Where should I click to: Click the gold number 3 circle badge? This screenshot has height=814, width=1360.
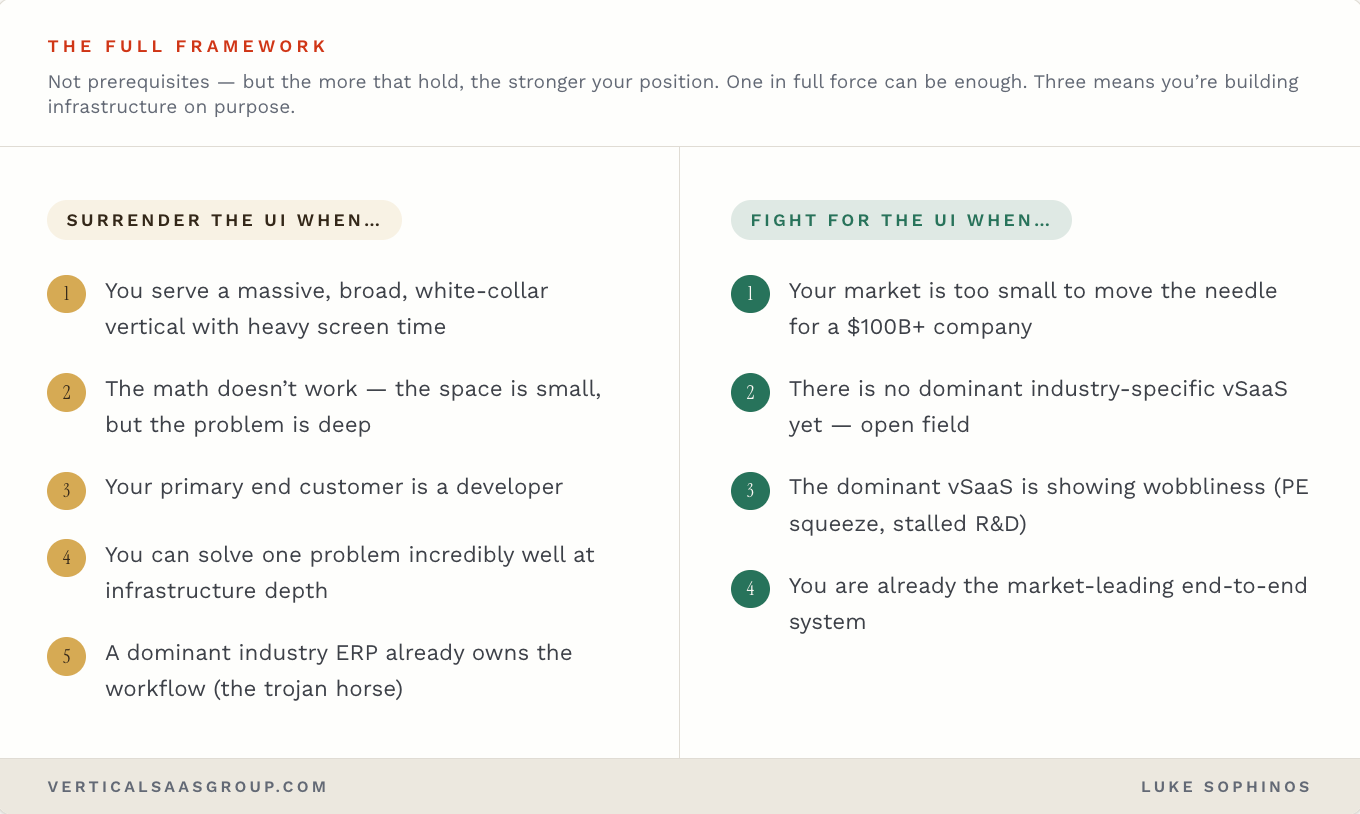tap(66, 491)
